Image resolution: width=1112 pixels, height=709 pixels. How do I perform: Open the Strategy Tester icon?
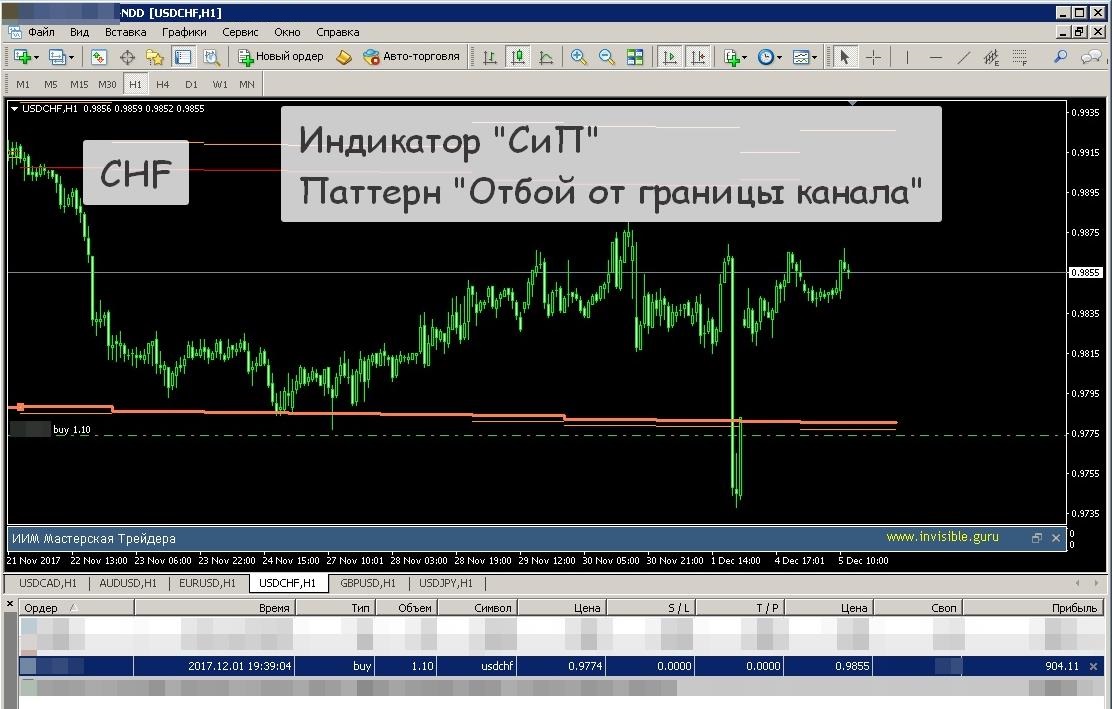[211, 57]
